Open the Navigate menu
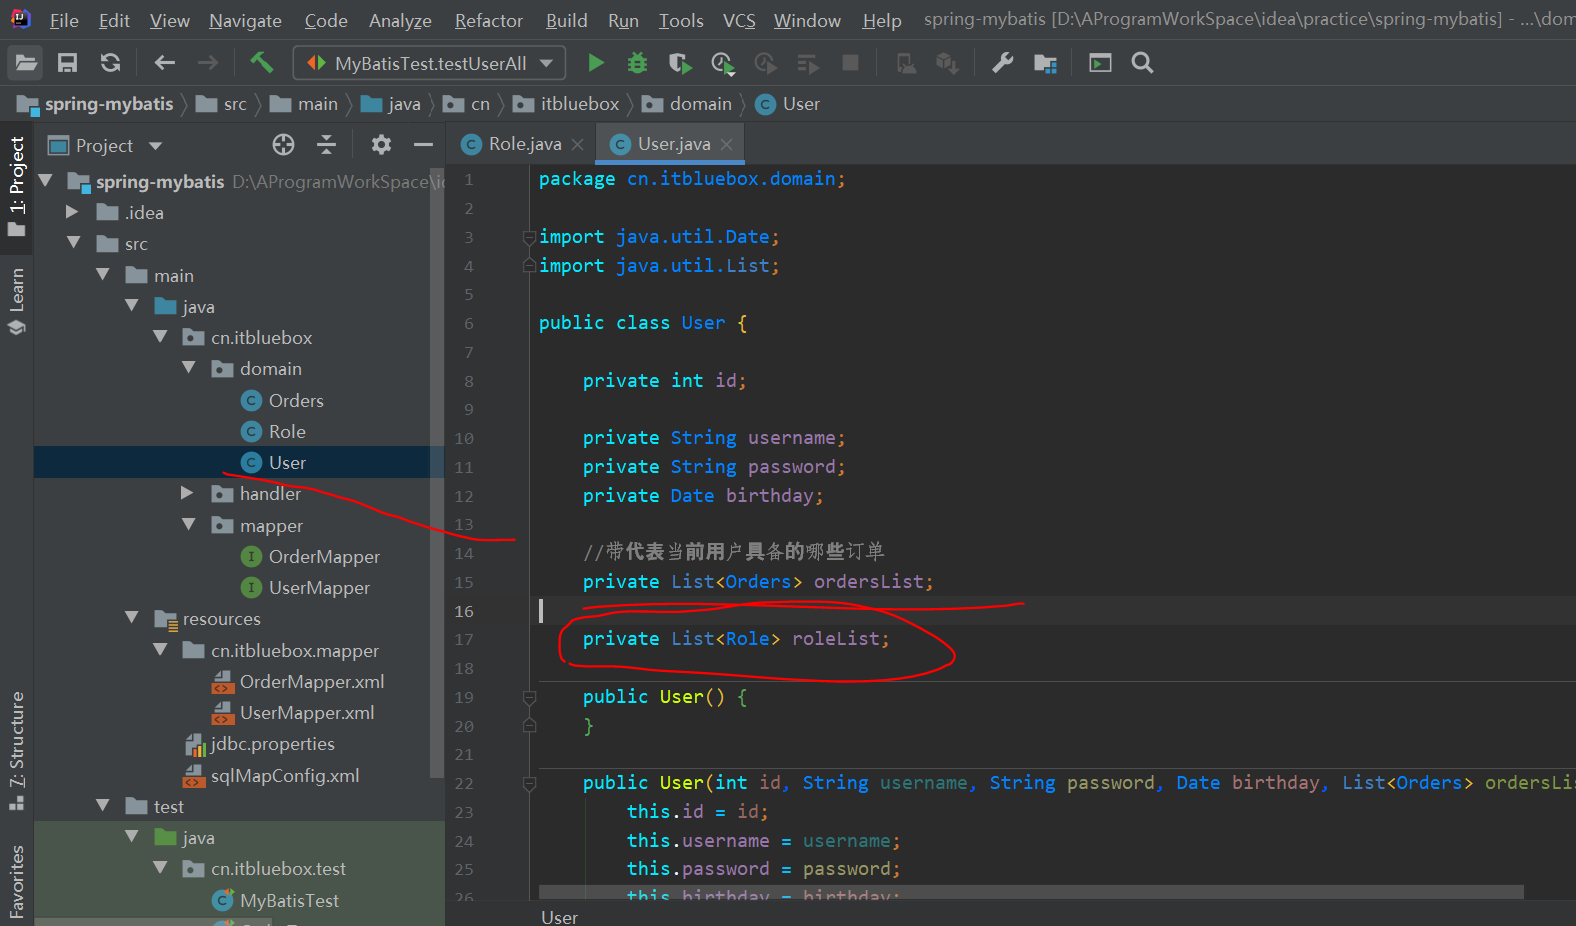 pyautogui.click(x=245, y=20)
